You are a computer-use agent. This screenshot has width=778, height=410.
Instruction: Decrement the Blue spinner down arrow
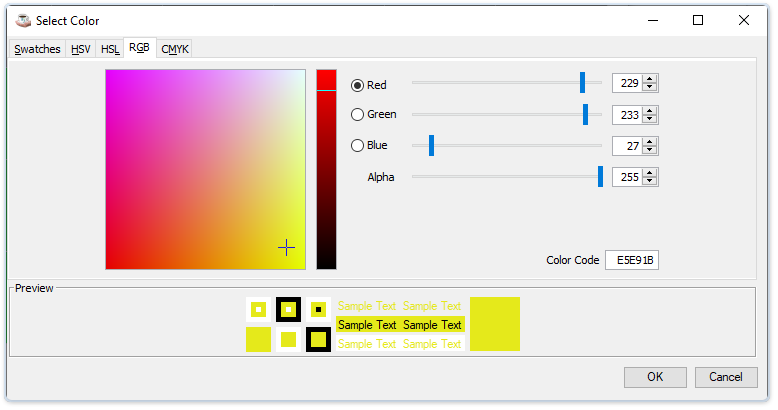[x=650, y=150]
